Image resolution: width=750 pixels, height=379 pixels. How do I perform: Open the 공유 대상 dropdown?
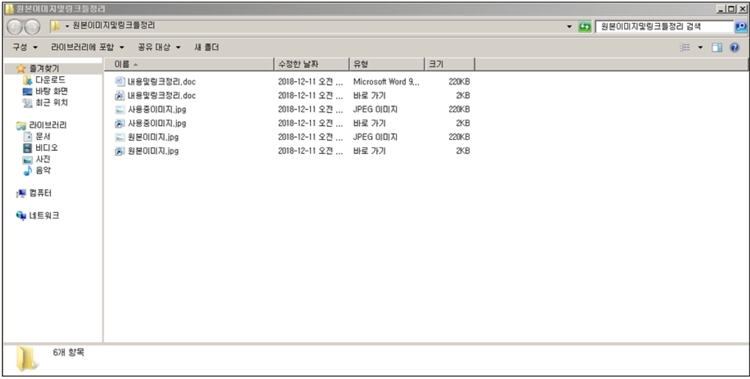pos(159,47)
